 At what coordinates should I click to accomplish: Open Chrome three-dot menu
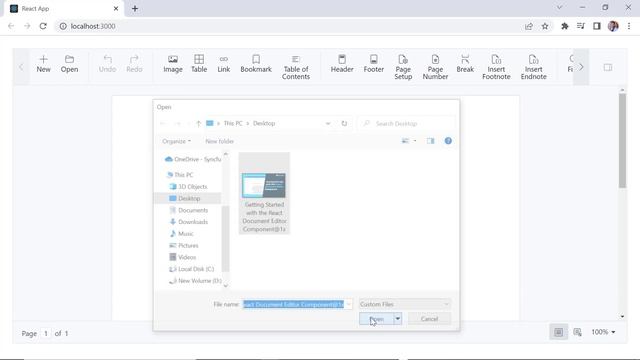pyautogui.click(x=629, y=26)
